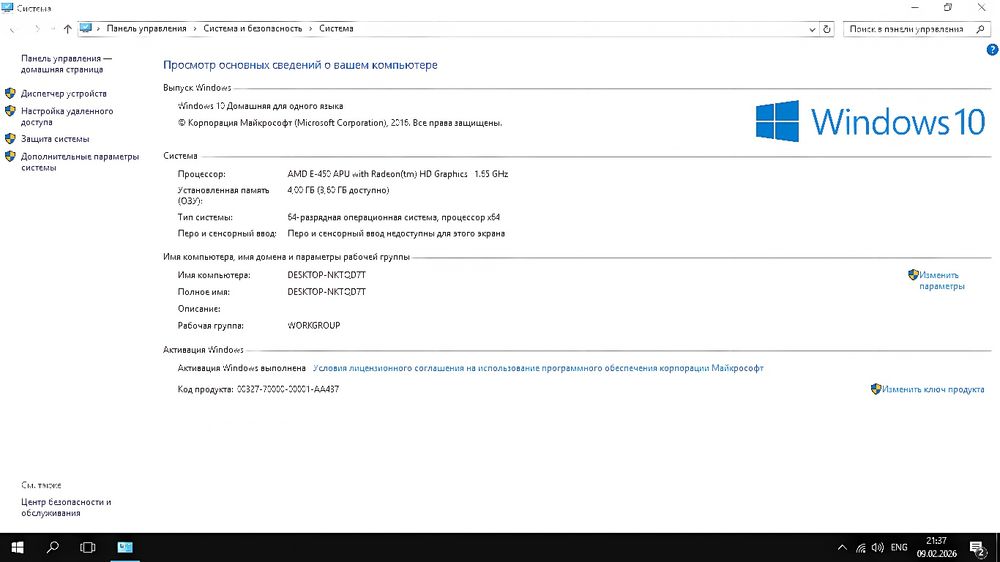This screenshot has height=562, width=1000.
Task: Open Защита системы link
Action: click(x=55, y=139)
